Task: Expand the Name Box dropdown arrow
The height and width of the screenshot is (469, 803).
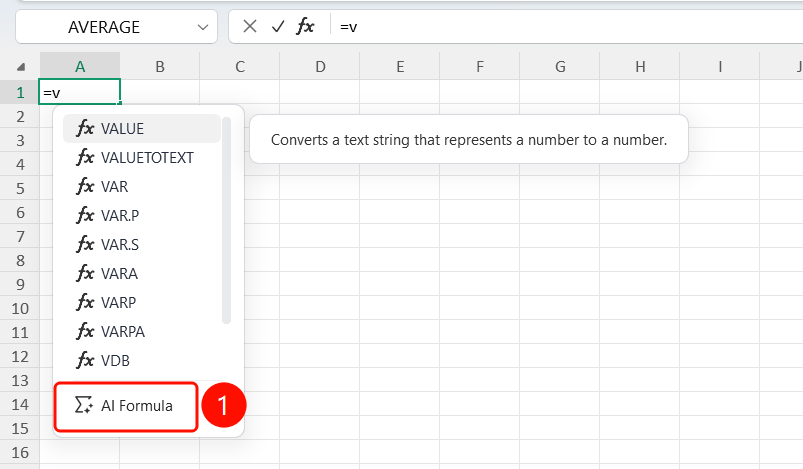Action: tap(203, 27)
